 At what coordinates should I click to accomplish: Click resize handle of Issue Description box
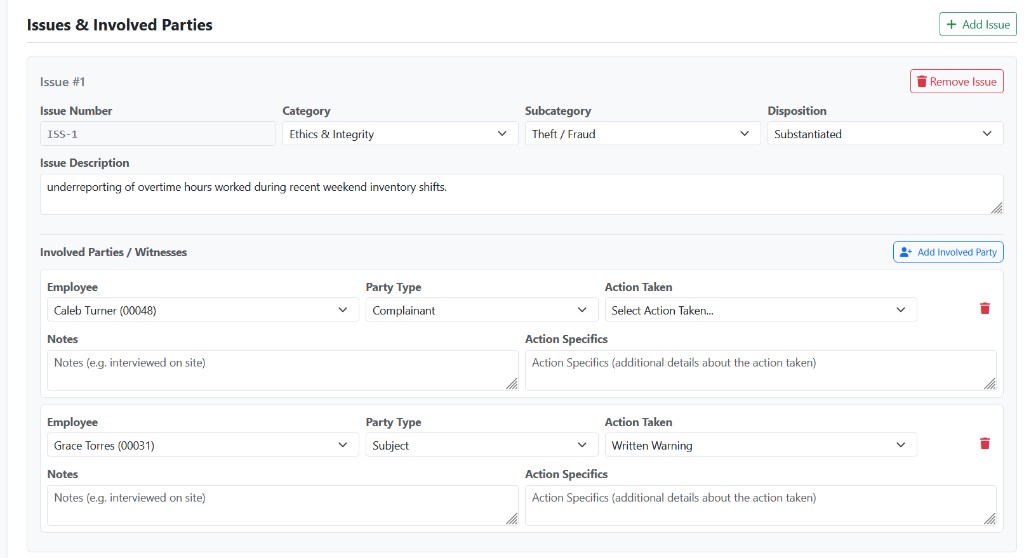coord(996,208)
